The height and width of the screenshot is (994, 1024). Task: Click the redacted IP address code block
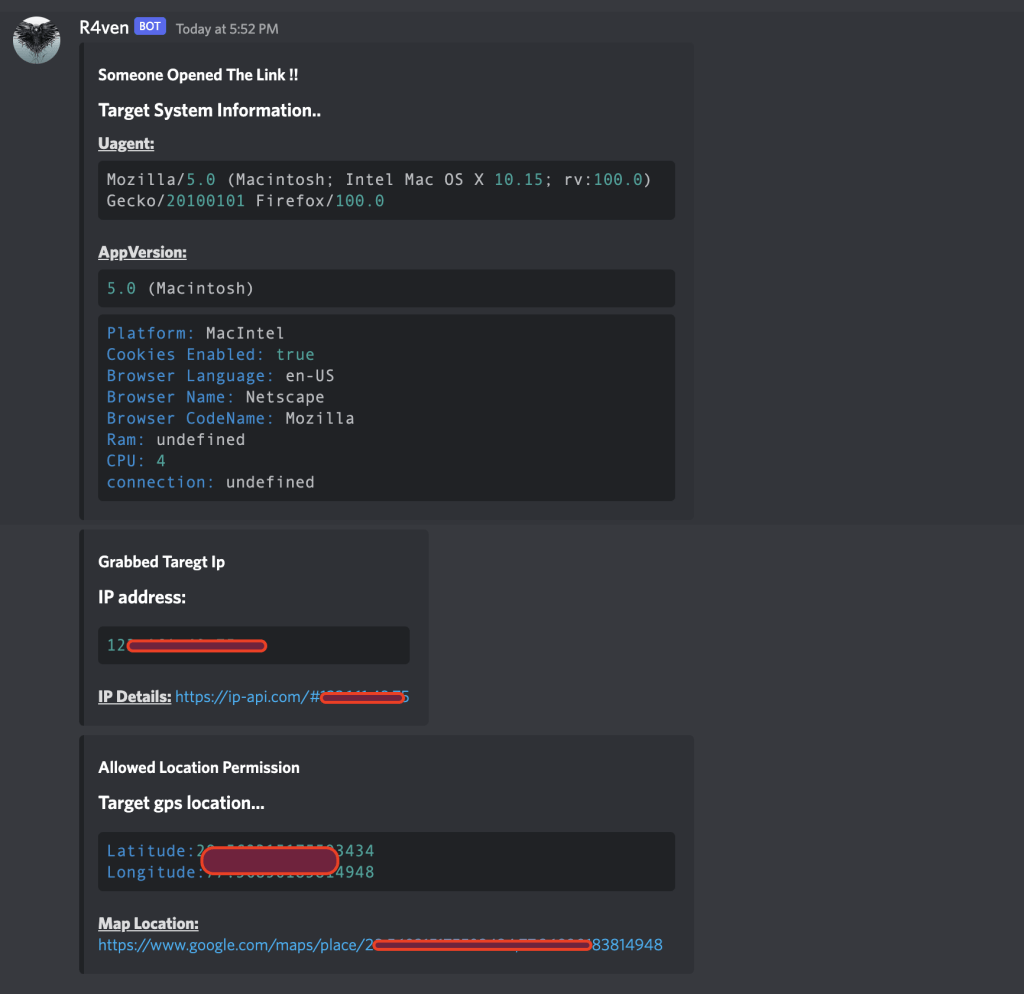253,645
